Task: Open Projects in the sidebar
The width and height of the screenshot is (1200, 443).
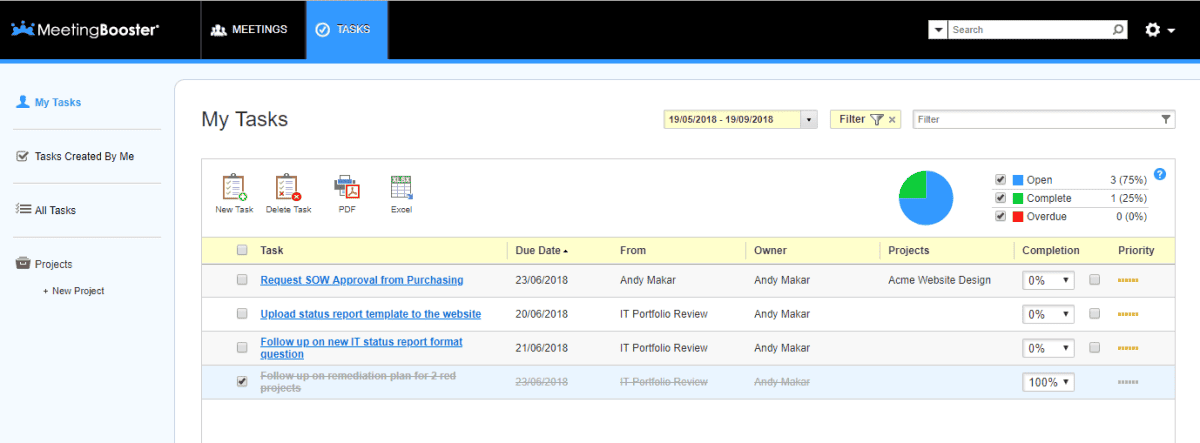Action: (53, 264)
